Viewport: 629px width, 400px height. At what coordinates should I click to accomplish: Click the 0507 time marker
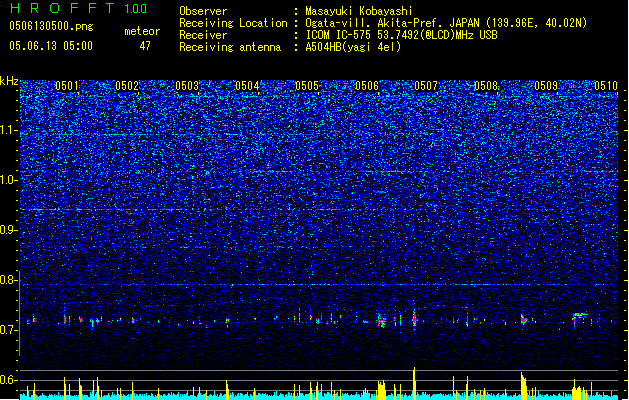426,86
